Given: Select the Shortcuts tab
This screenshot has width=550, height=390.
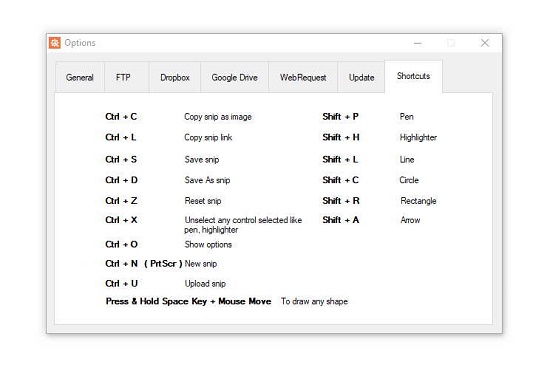Looking at the screenshot, I should tap(414, 76).
